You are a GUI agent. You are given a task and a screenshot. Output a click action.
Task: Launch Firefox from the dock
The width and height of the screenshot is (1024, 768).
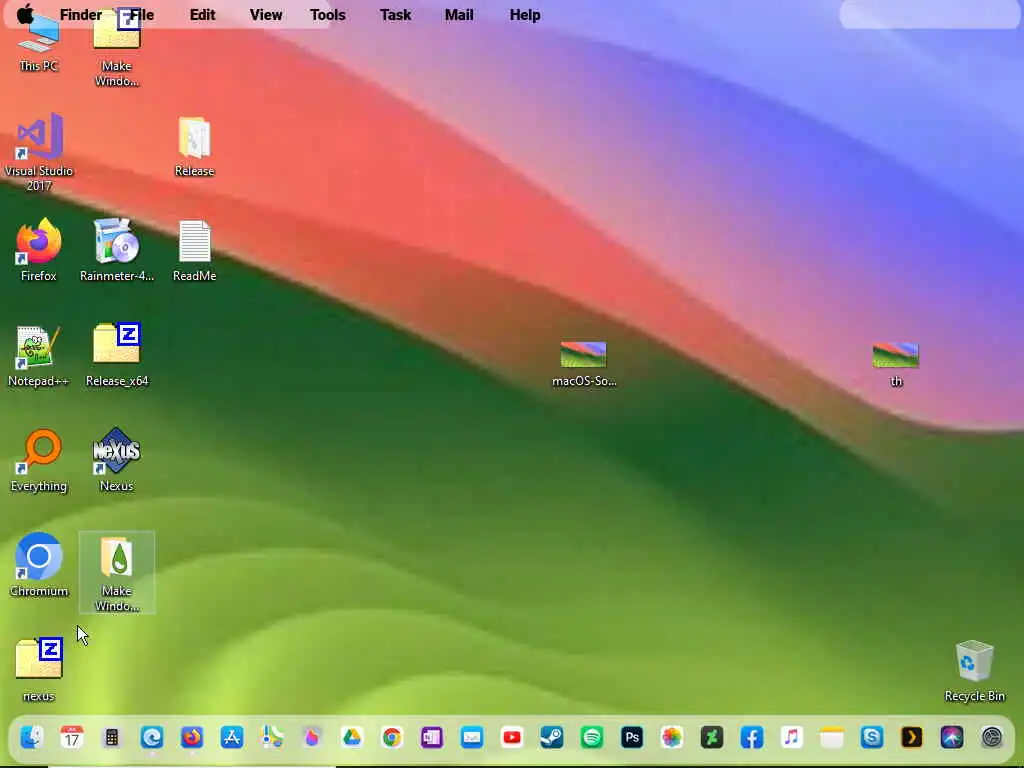pos(192,737)
